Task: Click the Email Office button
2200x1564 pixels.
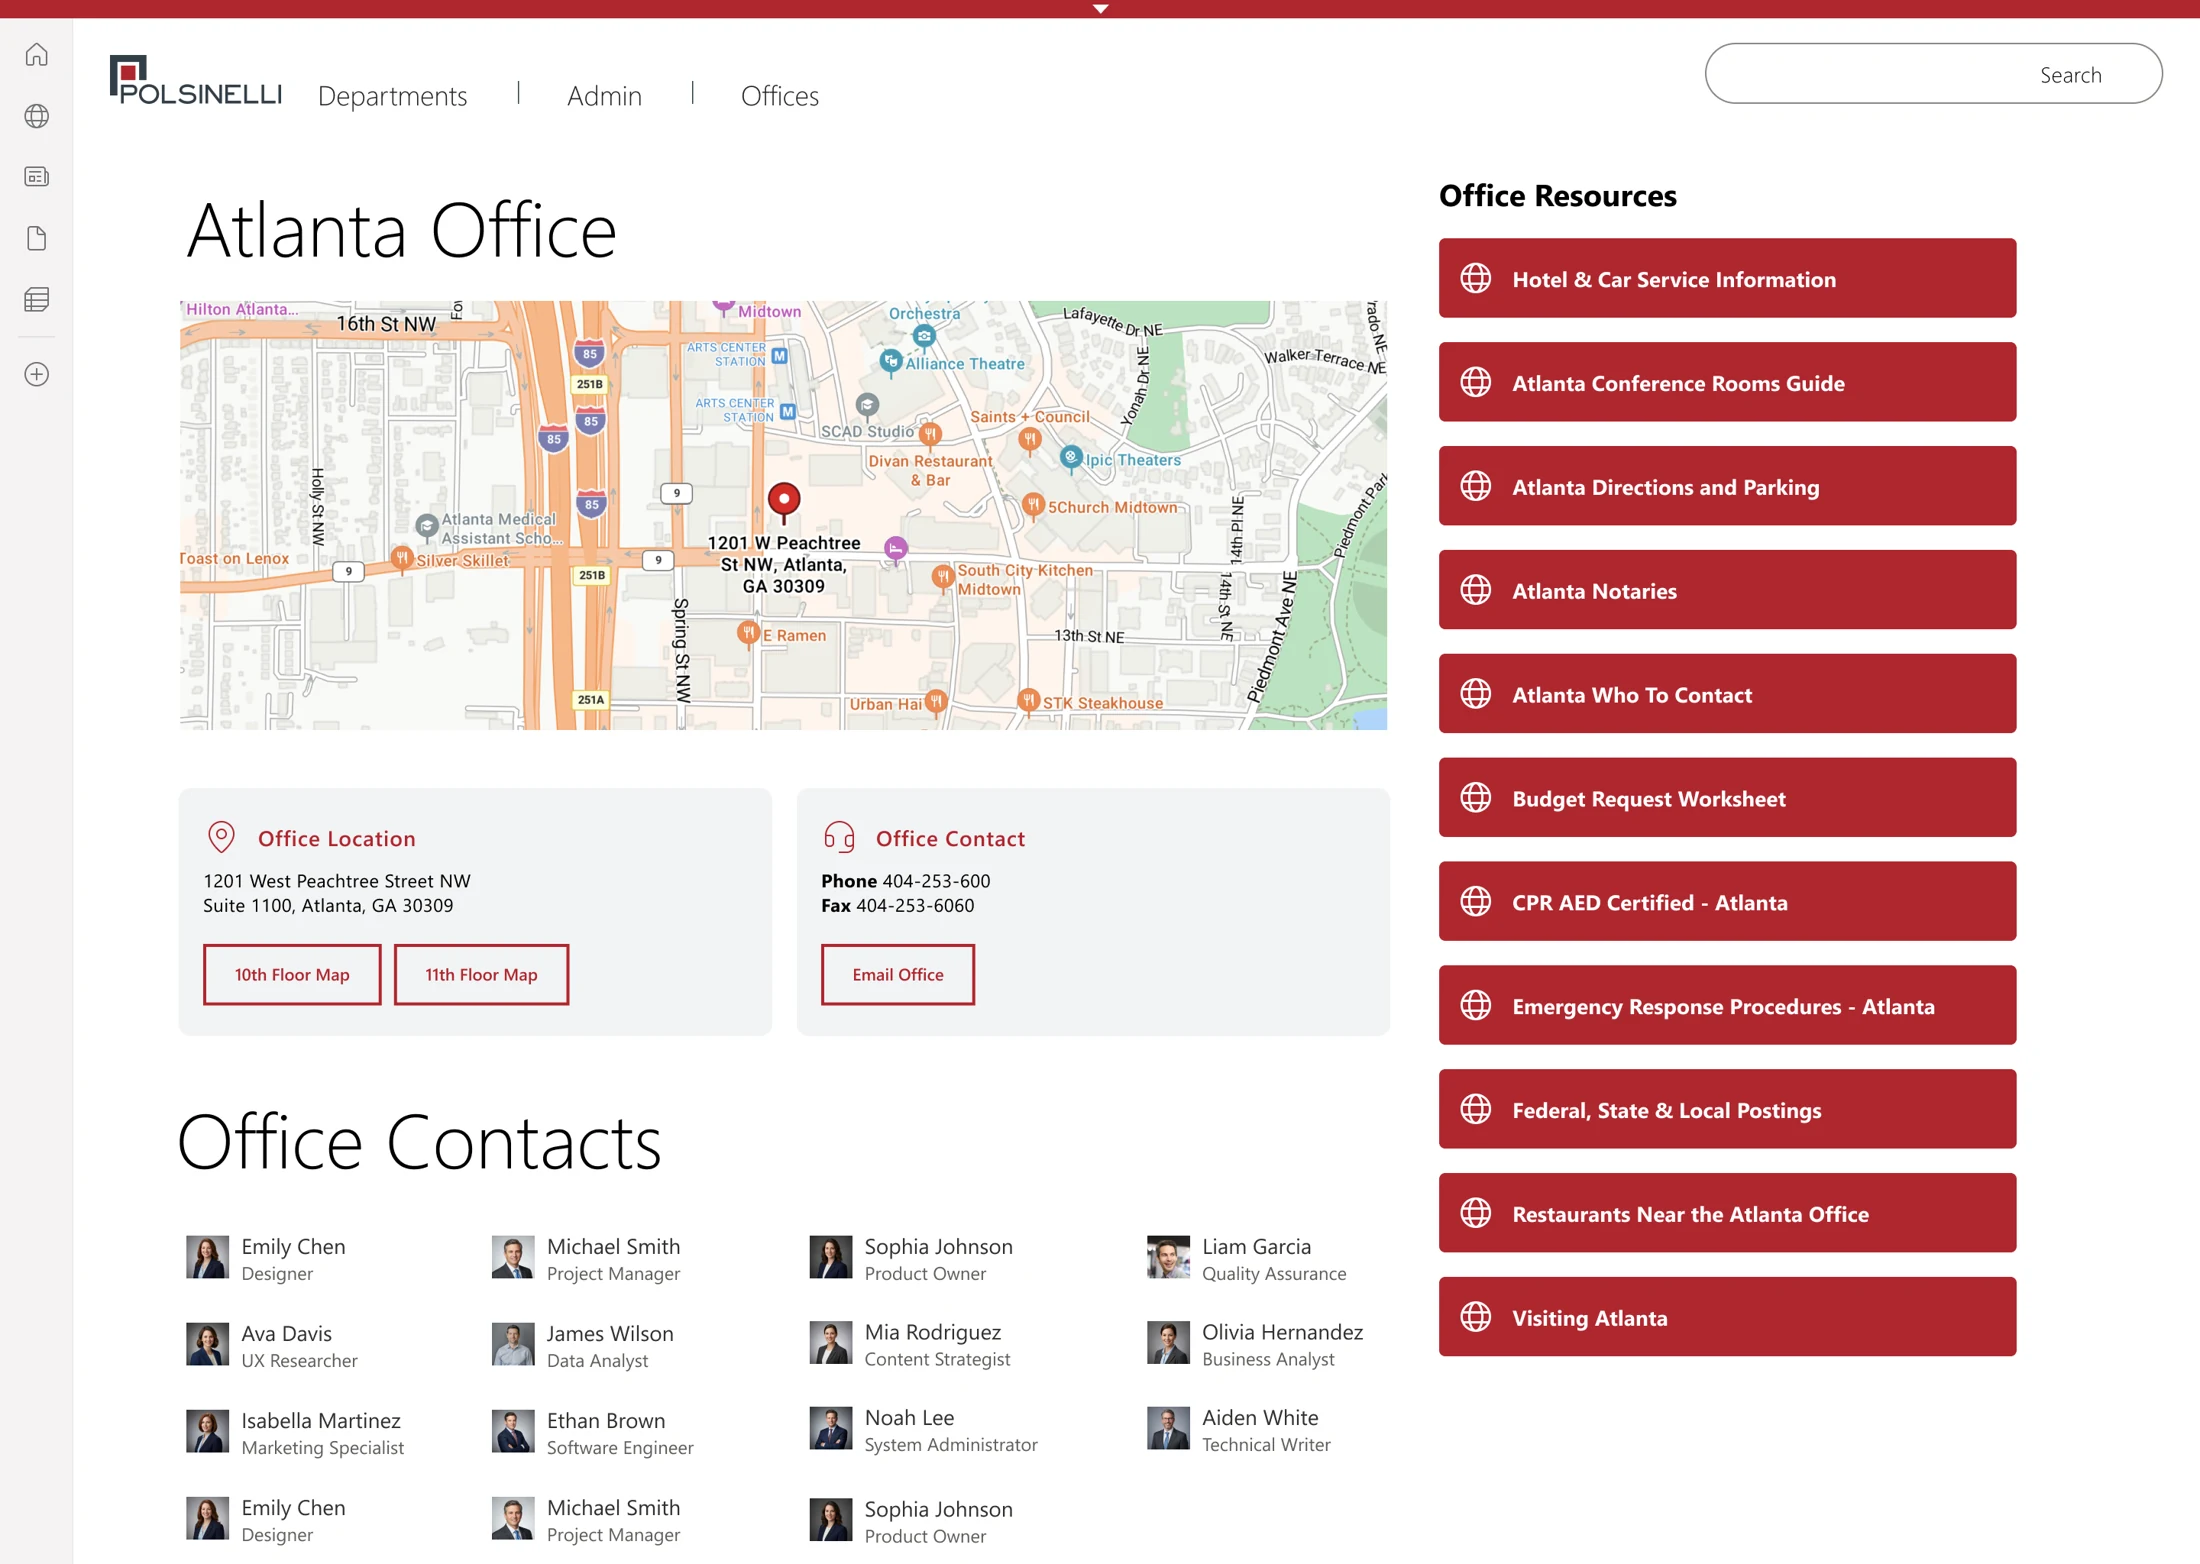Action: pyautogui.click(x=897, y=974)
